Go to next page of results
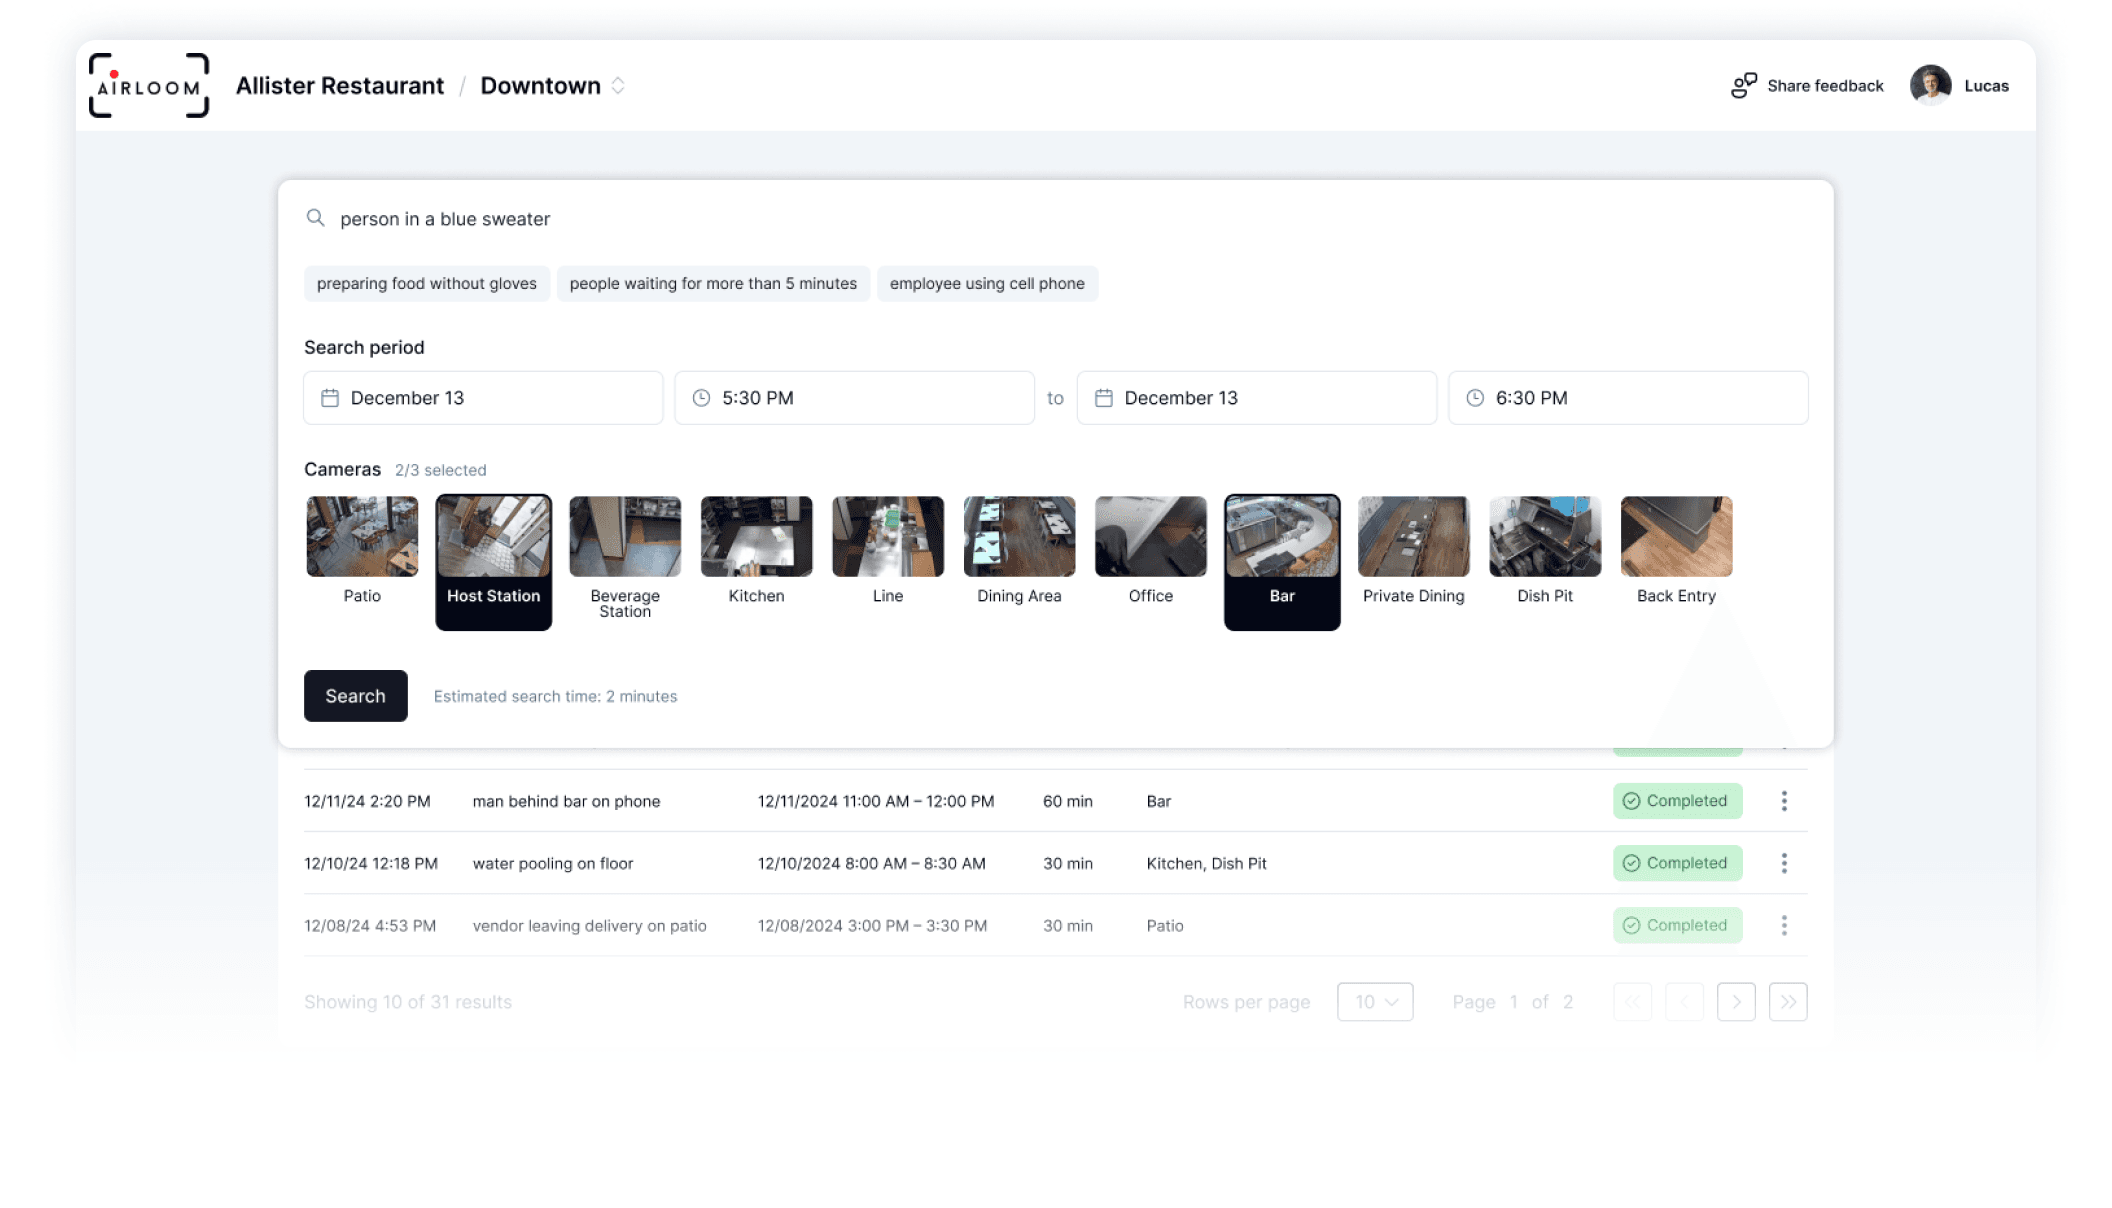2112x1208 pixels. [x=1736, y=1002]
